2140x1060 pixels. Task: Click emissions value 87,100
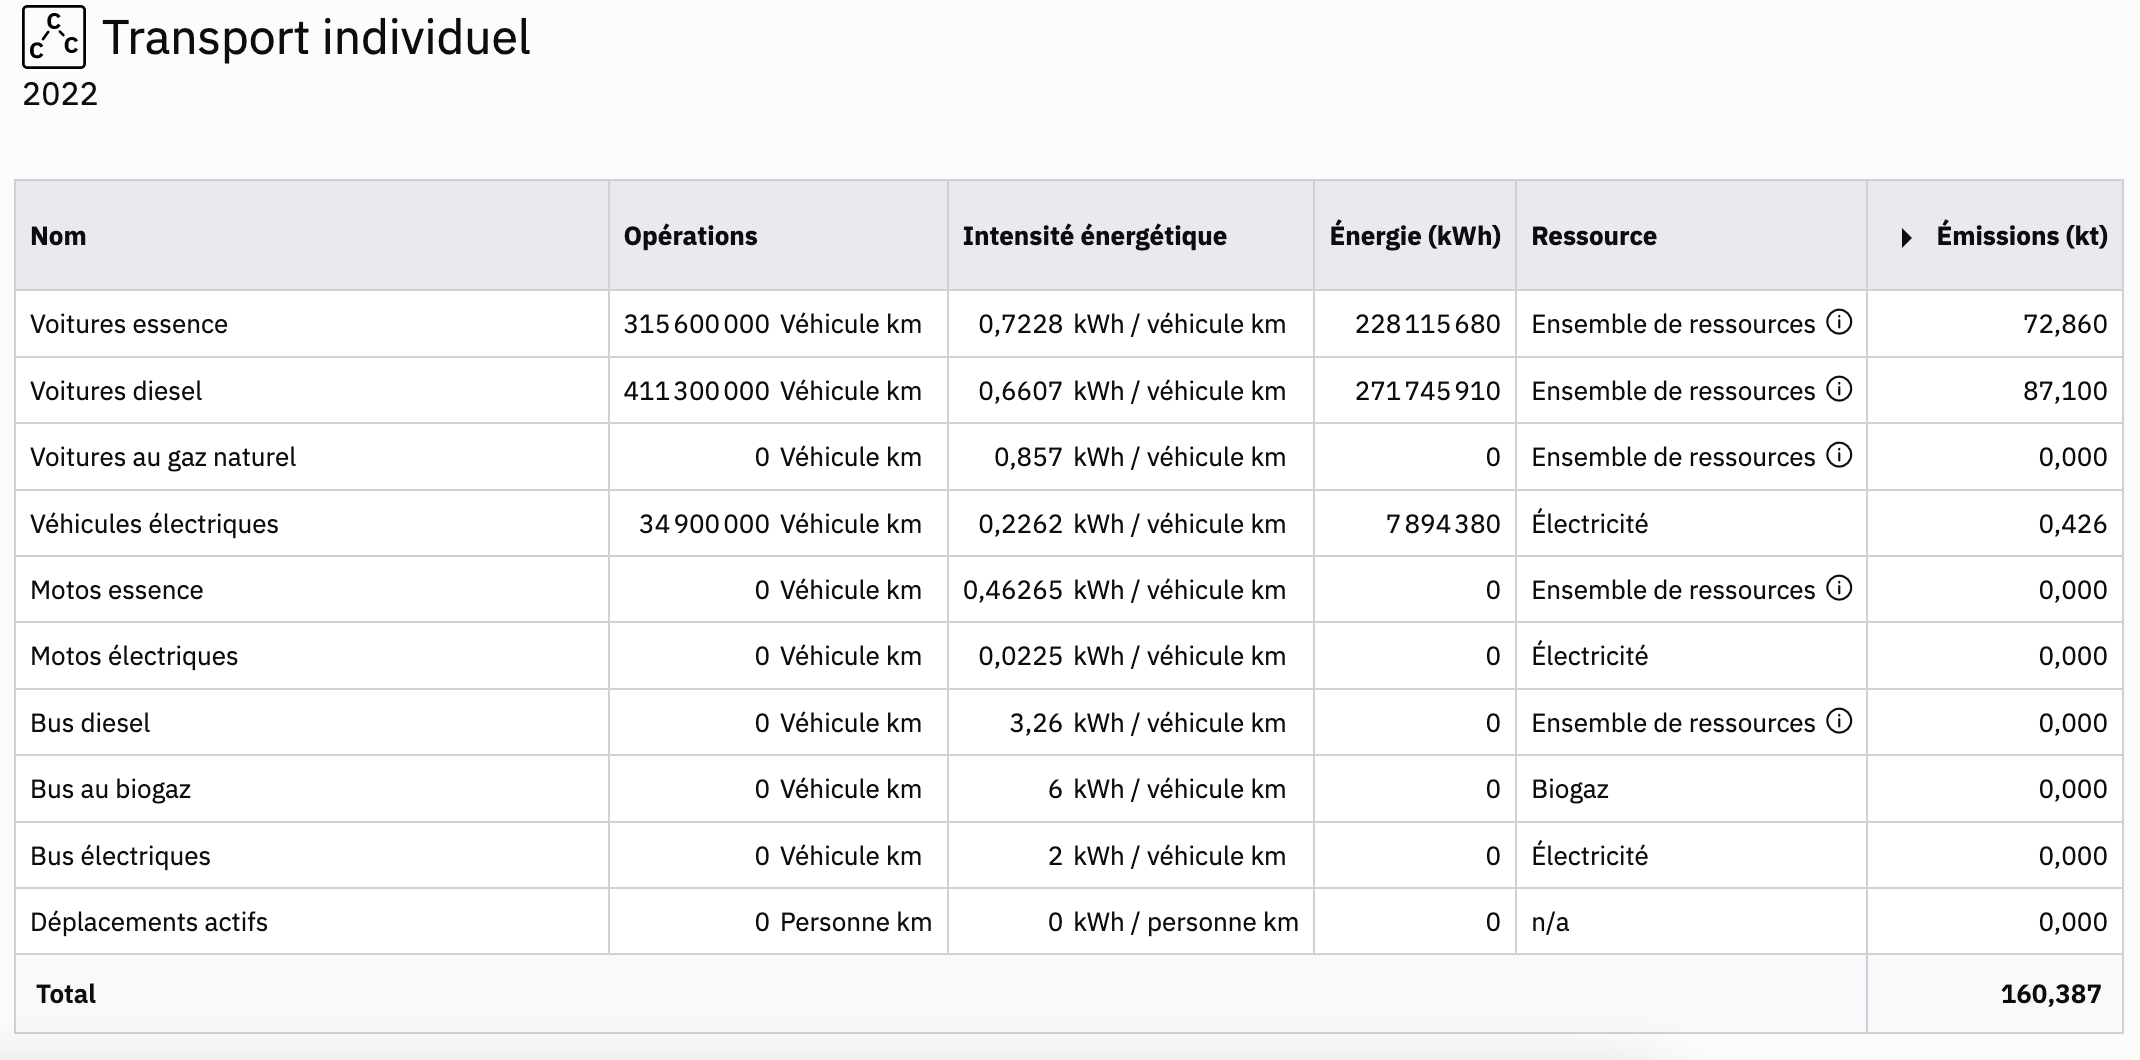[2065, 391]
